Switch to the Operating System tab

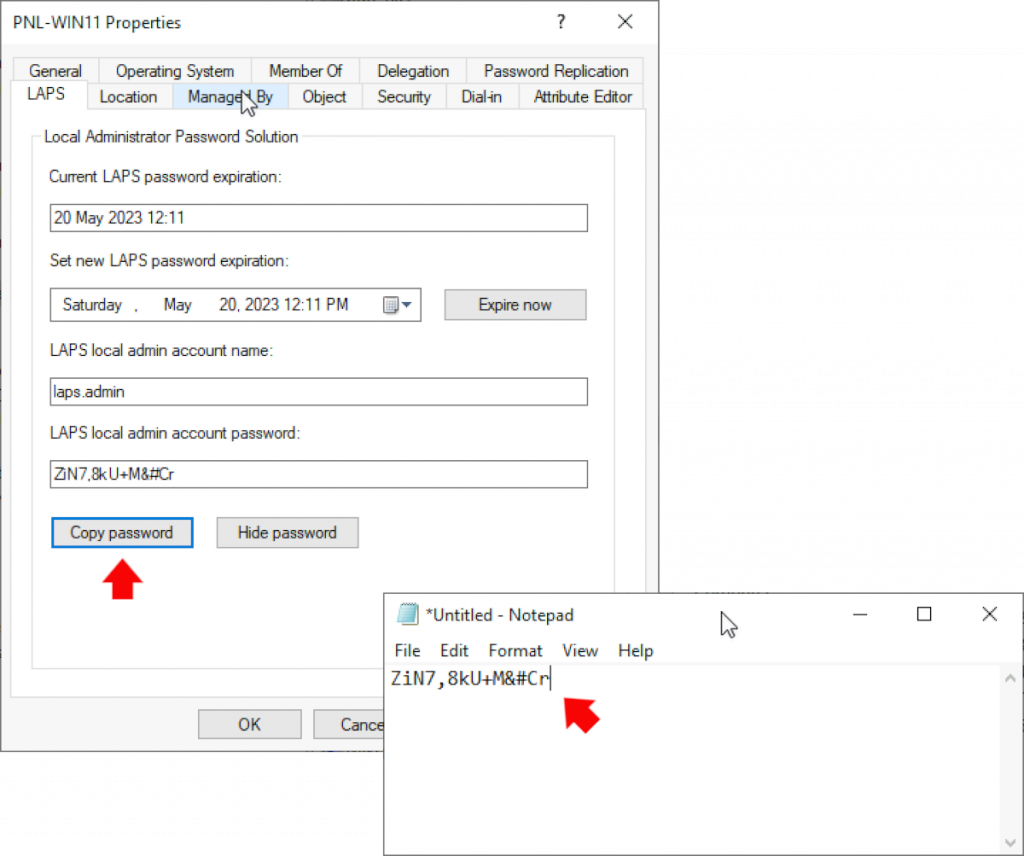(x=174, y=70)
